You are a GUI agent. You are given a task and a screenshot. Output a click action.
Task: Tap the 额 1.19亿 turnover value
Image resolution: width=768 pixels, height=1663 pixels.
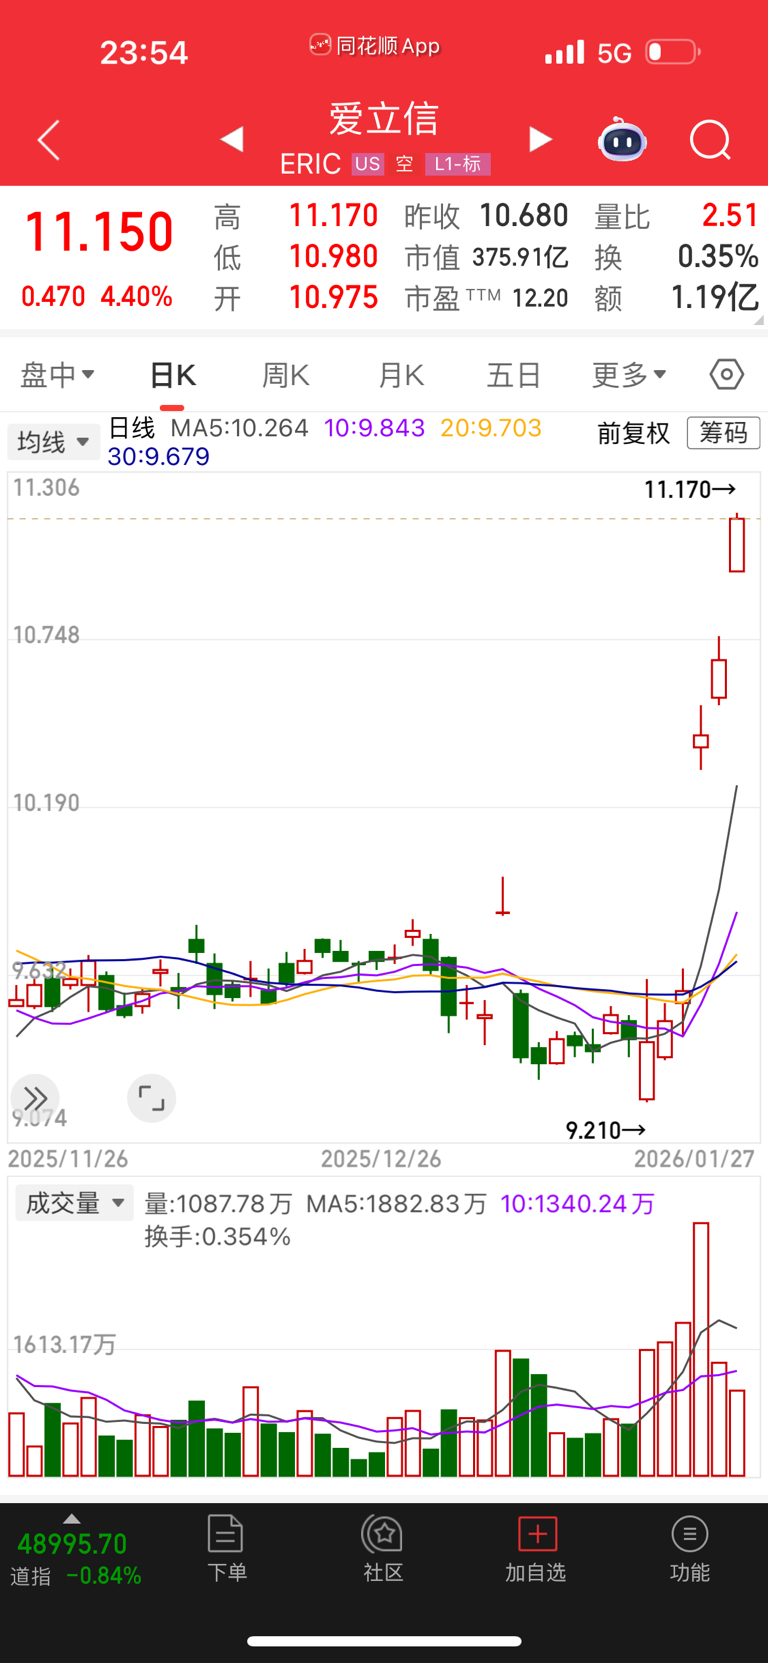(714, 297)
